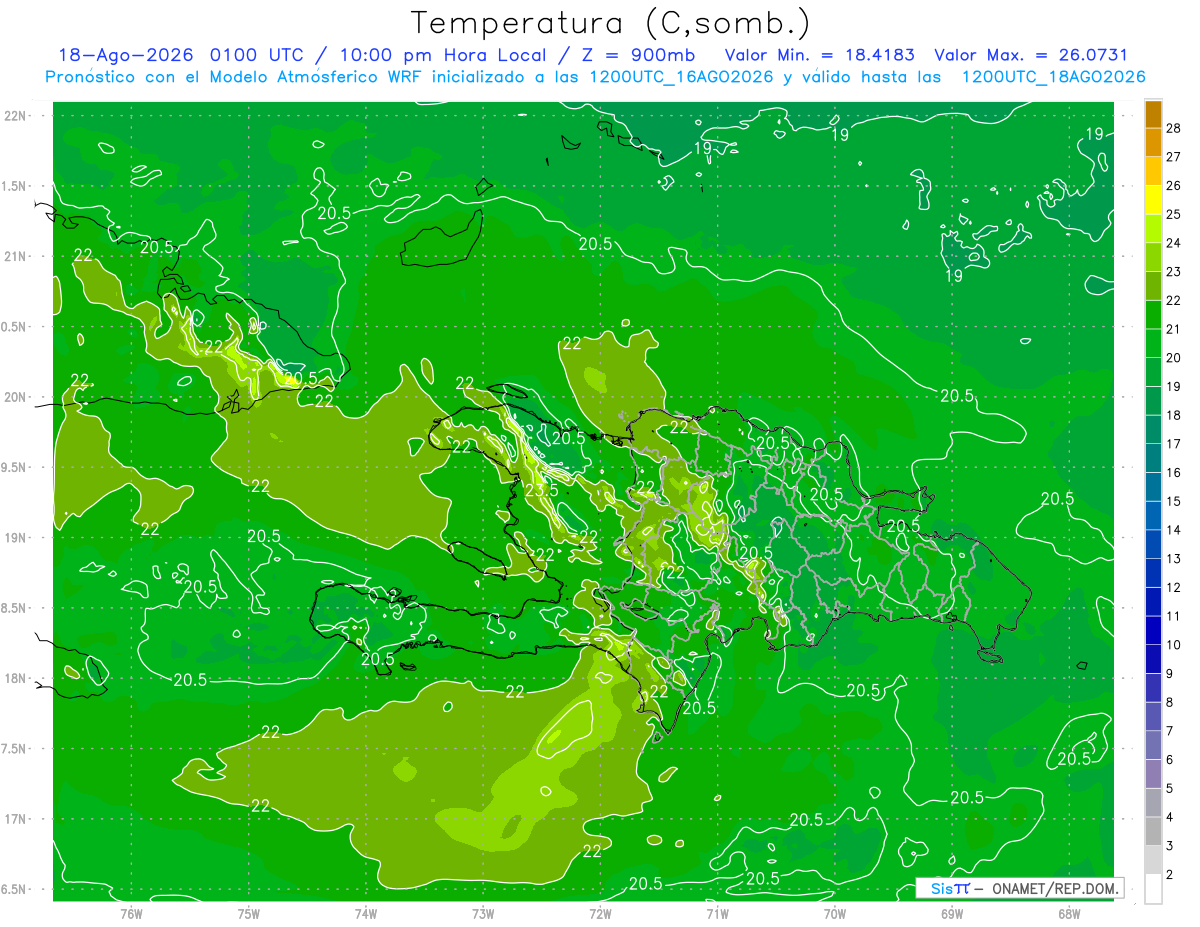
Task: Click the color bar segment between 27 and 28
Action: [x=1153, y=143]
